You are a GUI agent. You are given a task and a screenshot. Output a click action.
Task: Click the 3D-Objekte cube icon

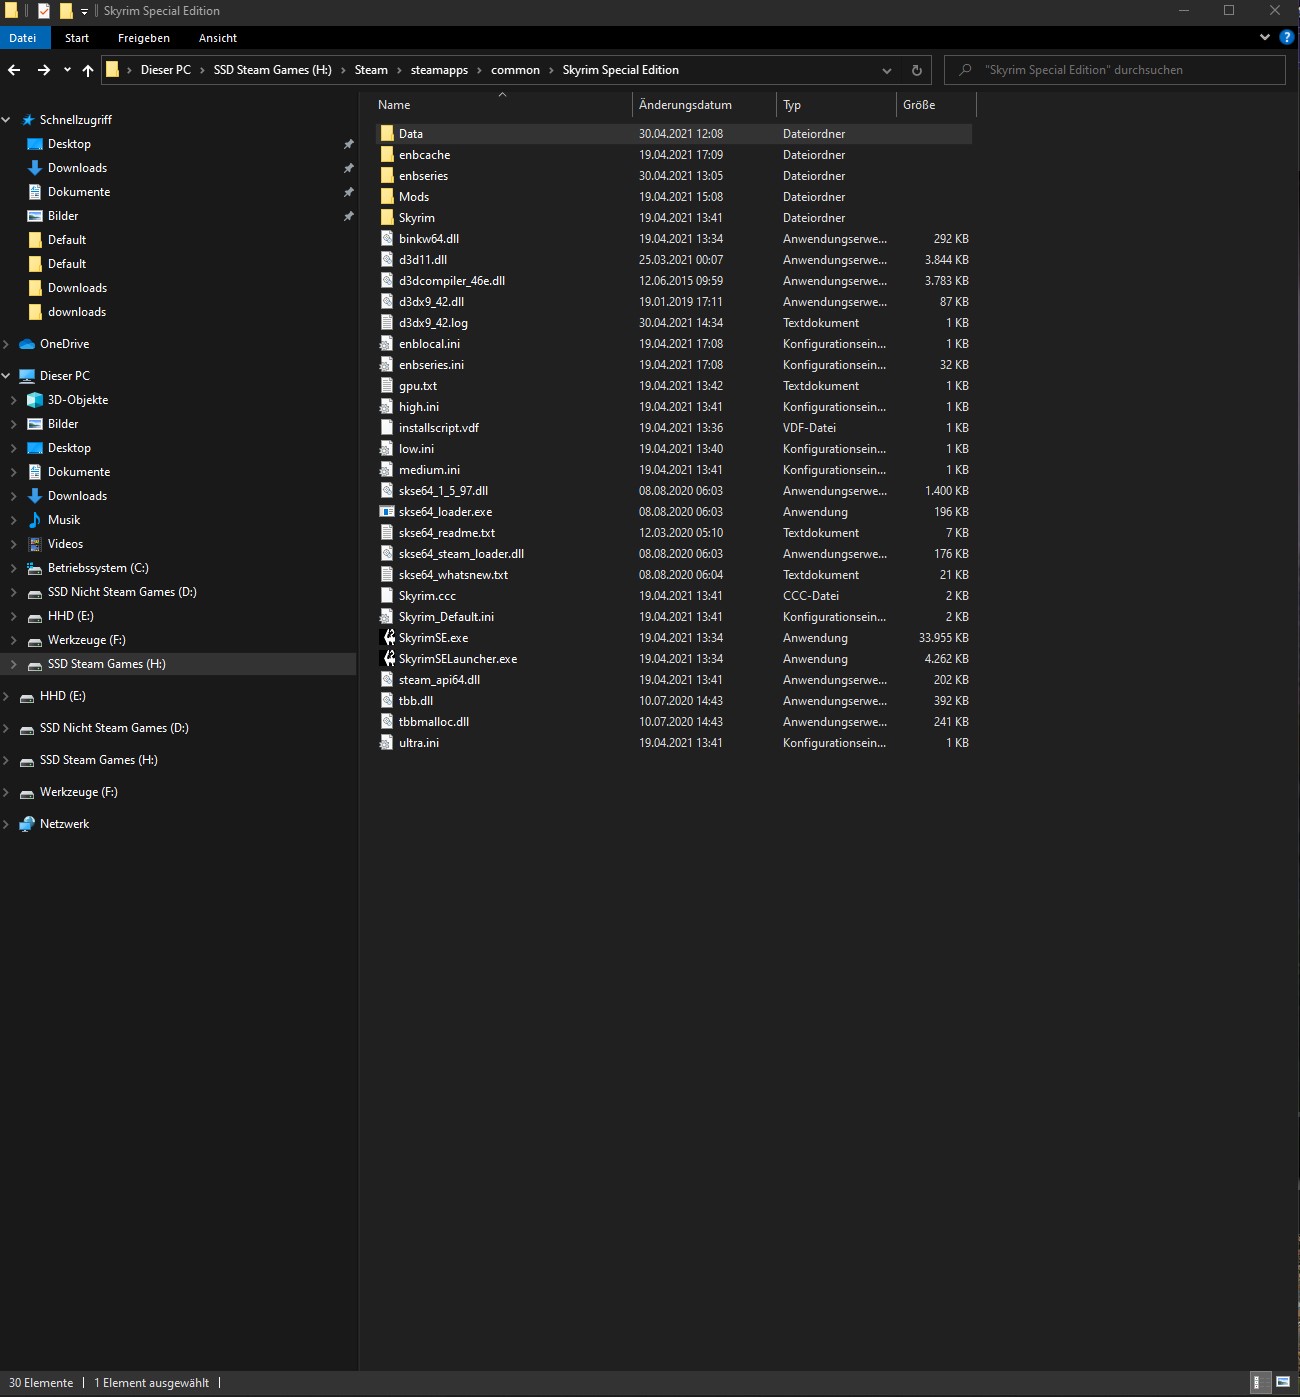[35, 400]
